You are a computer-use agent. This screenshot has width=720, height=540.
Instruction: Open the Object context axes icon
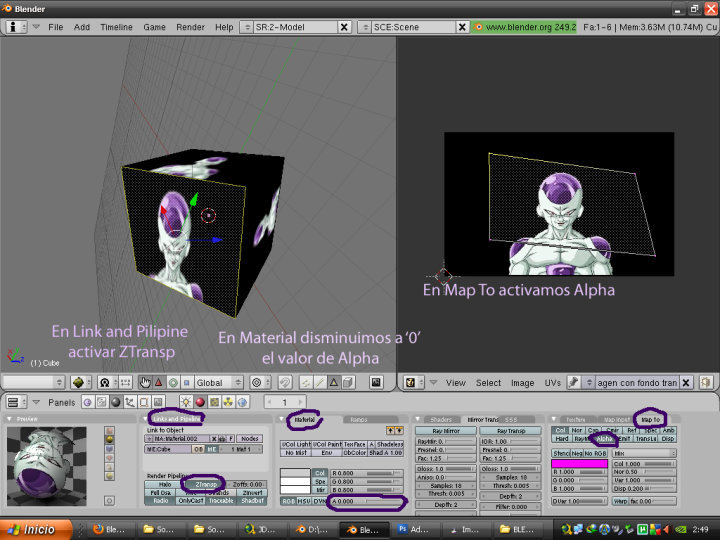click(130, 403)
